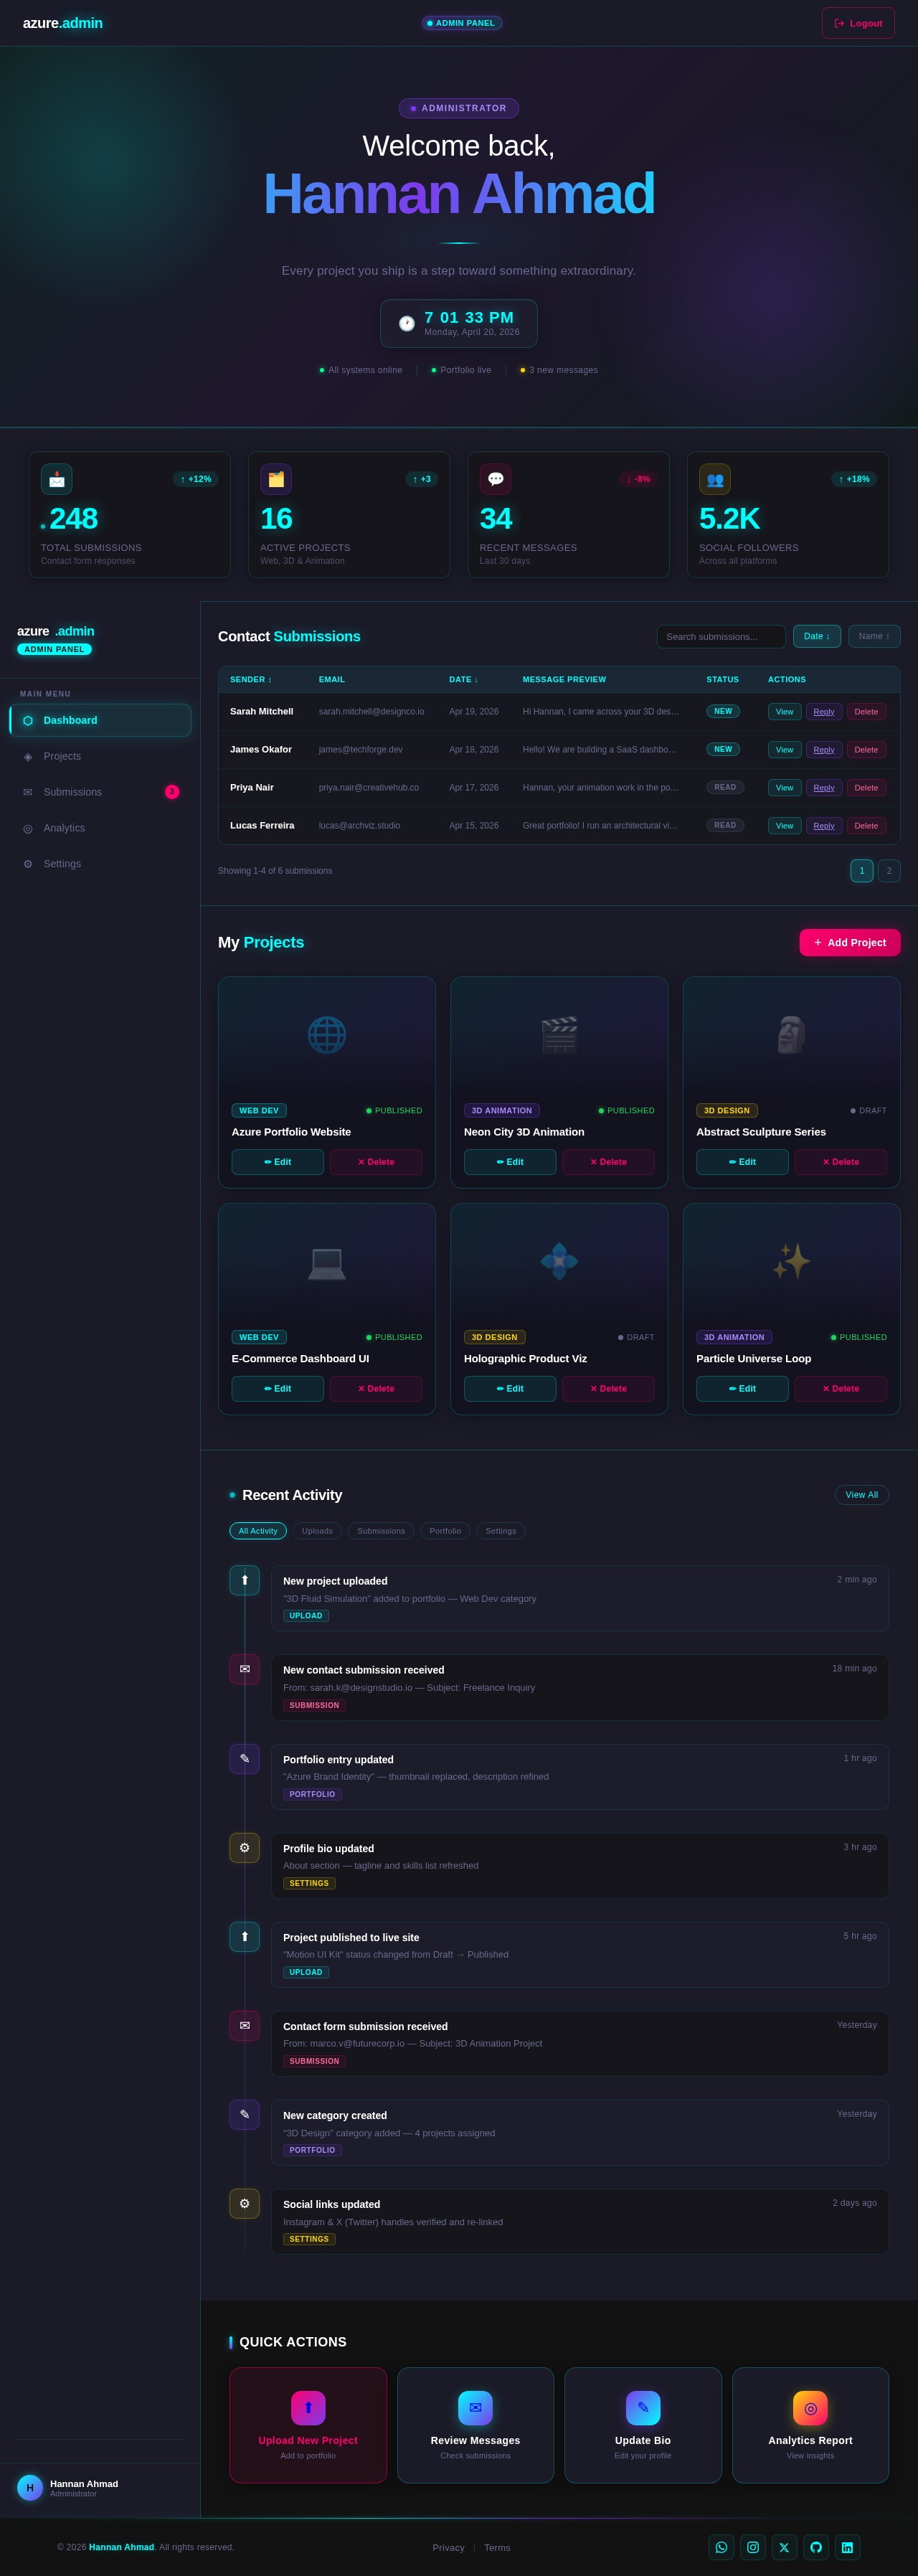Click the Add Project button
The image size is (918, 2576).
tap(850, 943)
